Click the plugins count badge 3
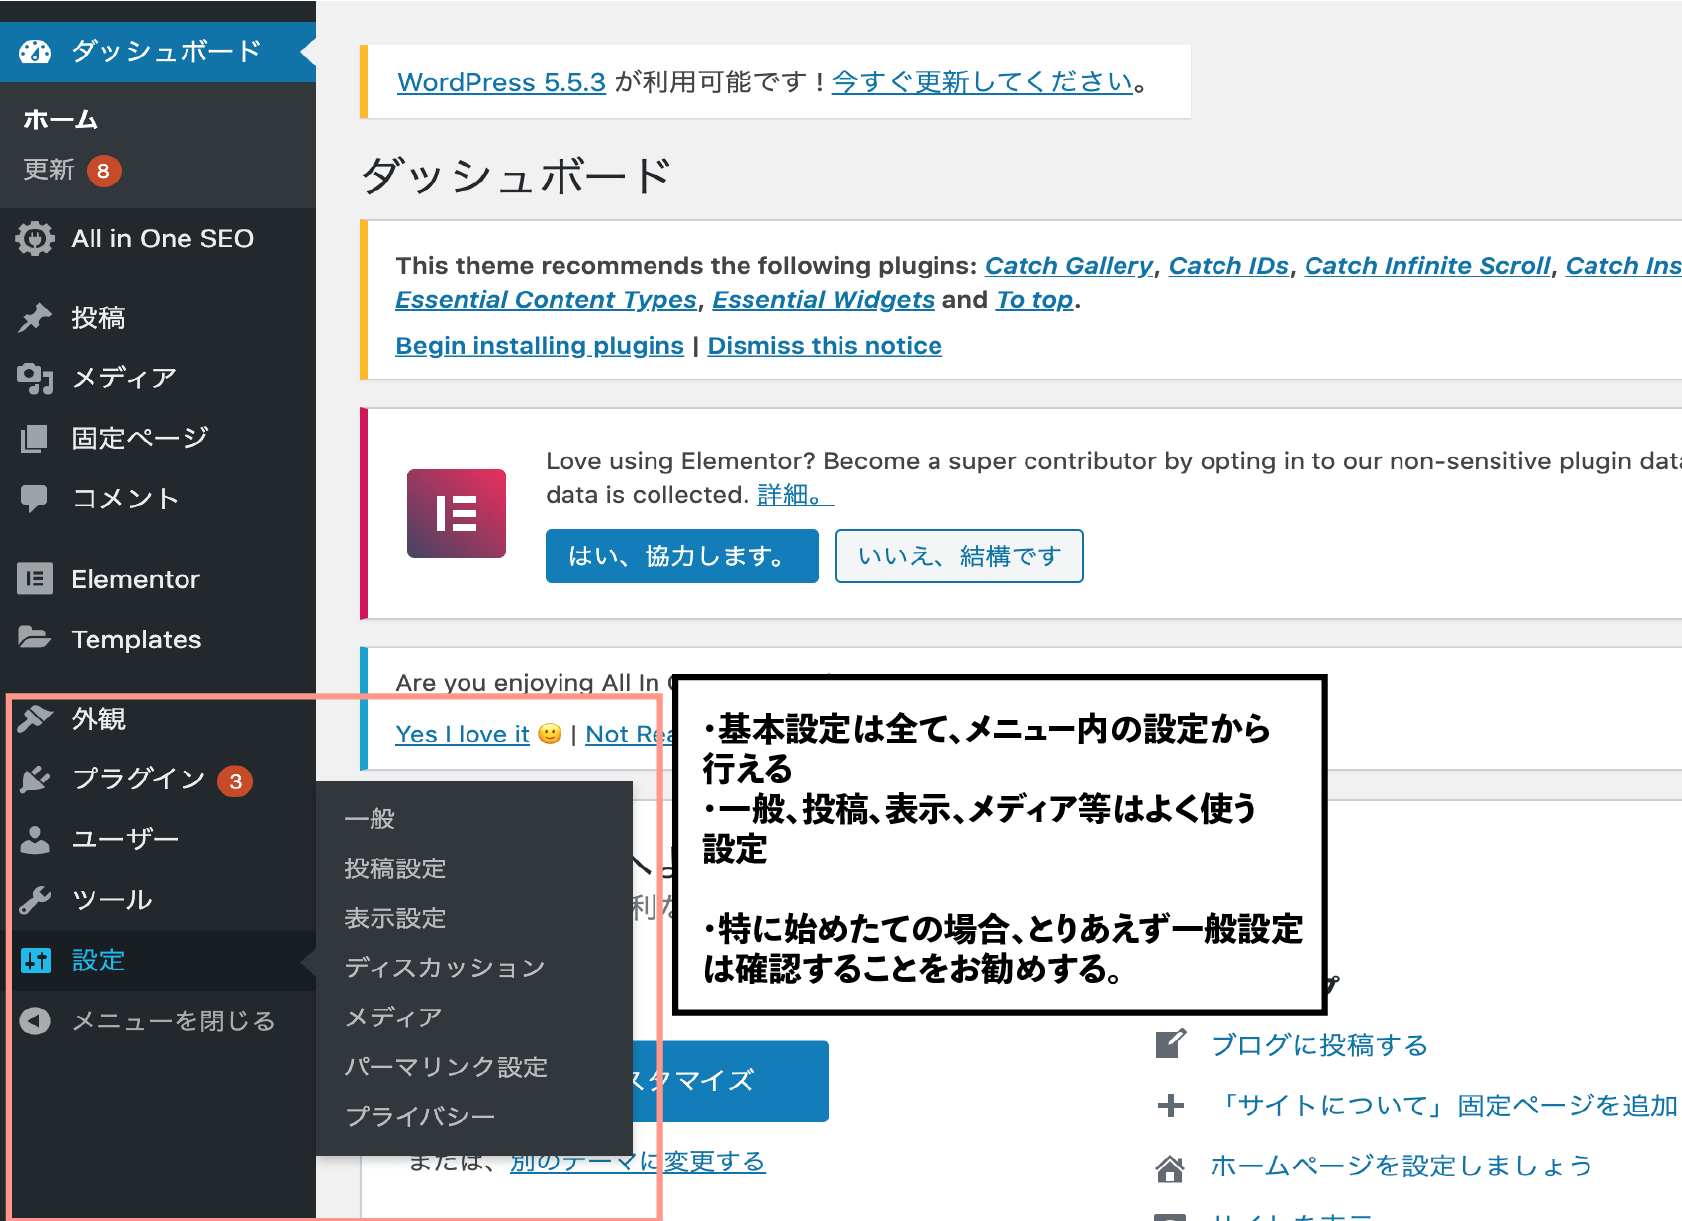The width and height of the screenshot is (1682, 1221). [x=236, y=781]
